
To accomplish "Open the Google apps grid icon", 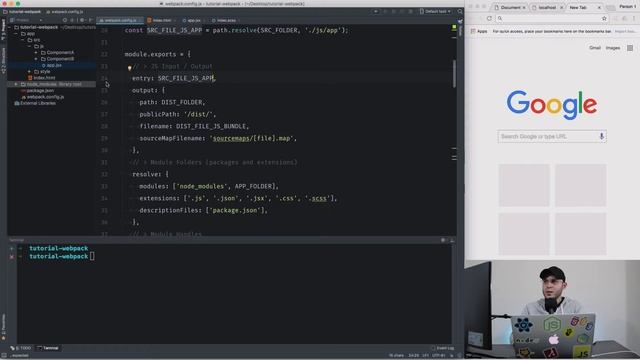I will 630,48.
